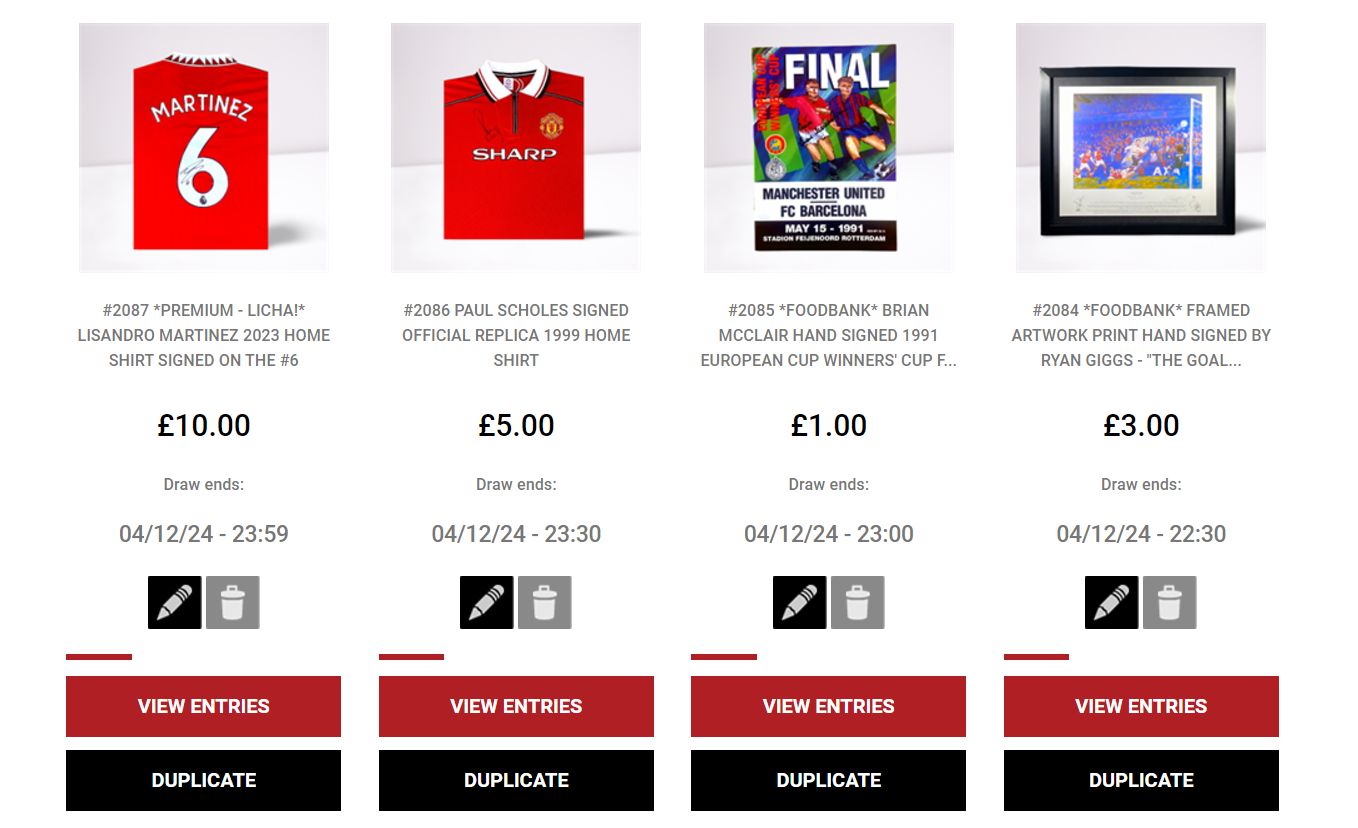This screenshot has width=1358, height=828.
Task: Open the Martinez number 6 shirt image
Action: (204, 147)
